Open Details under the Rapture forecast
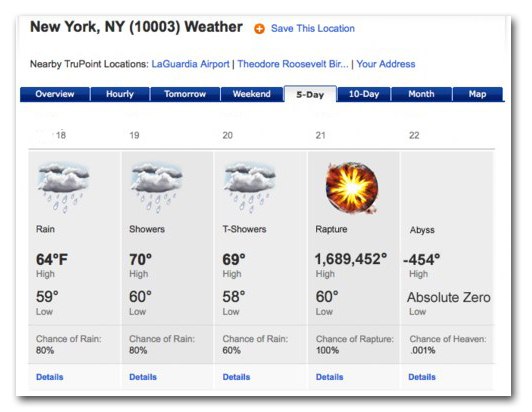 coord(329,377)
